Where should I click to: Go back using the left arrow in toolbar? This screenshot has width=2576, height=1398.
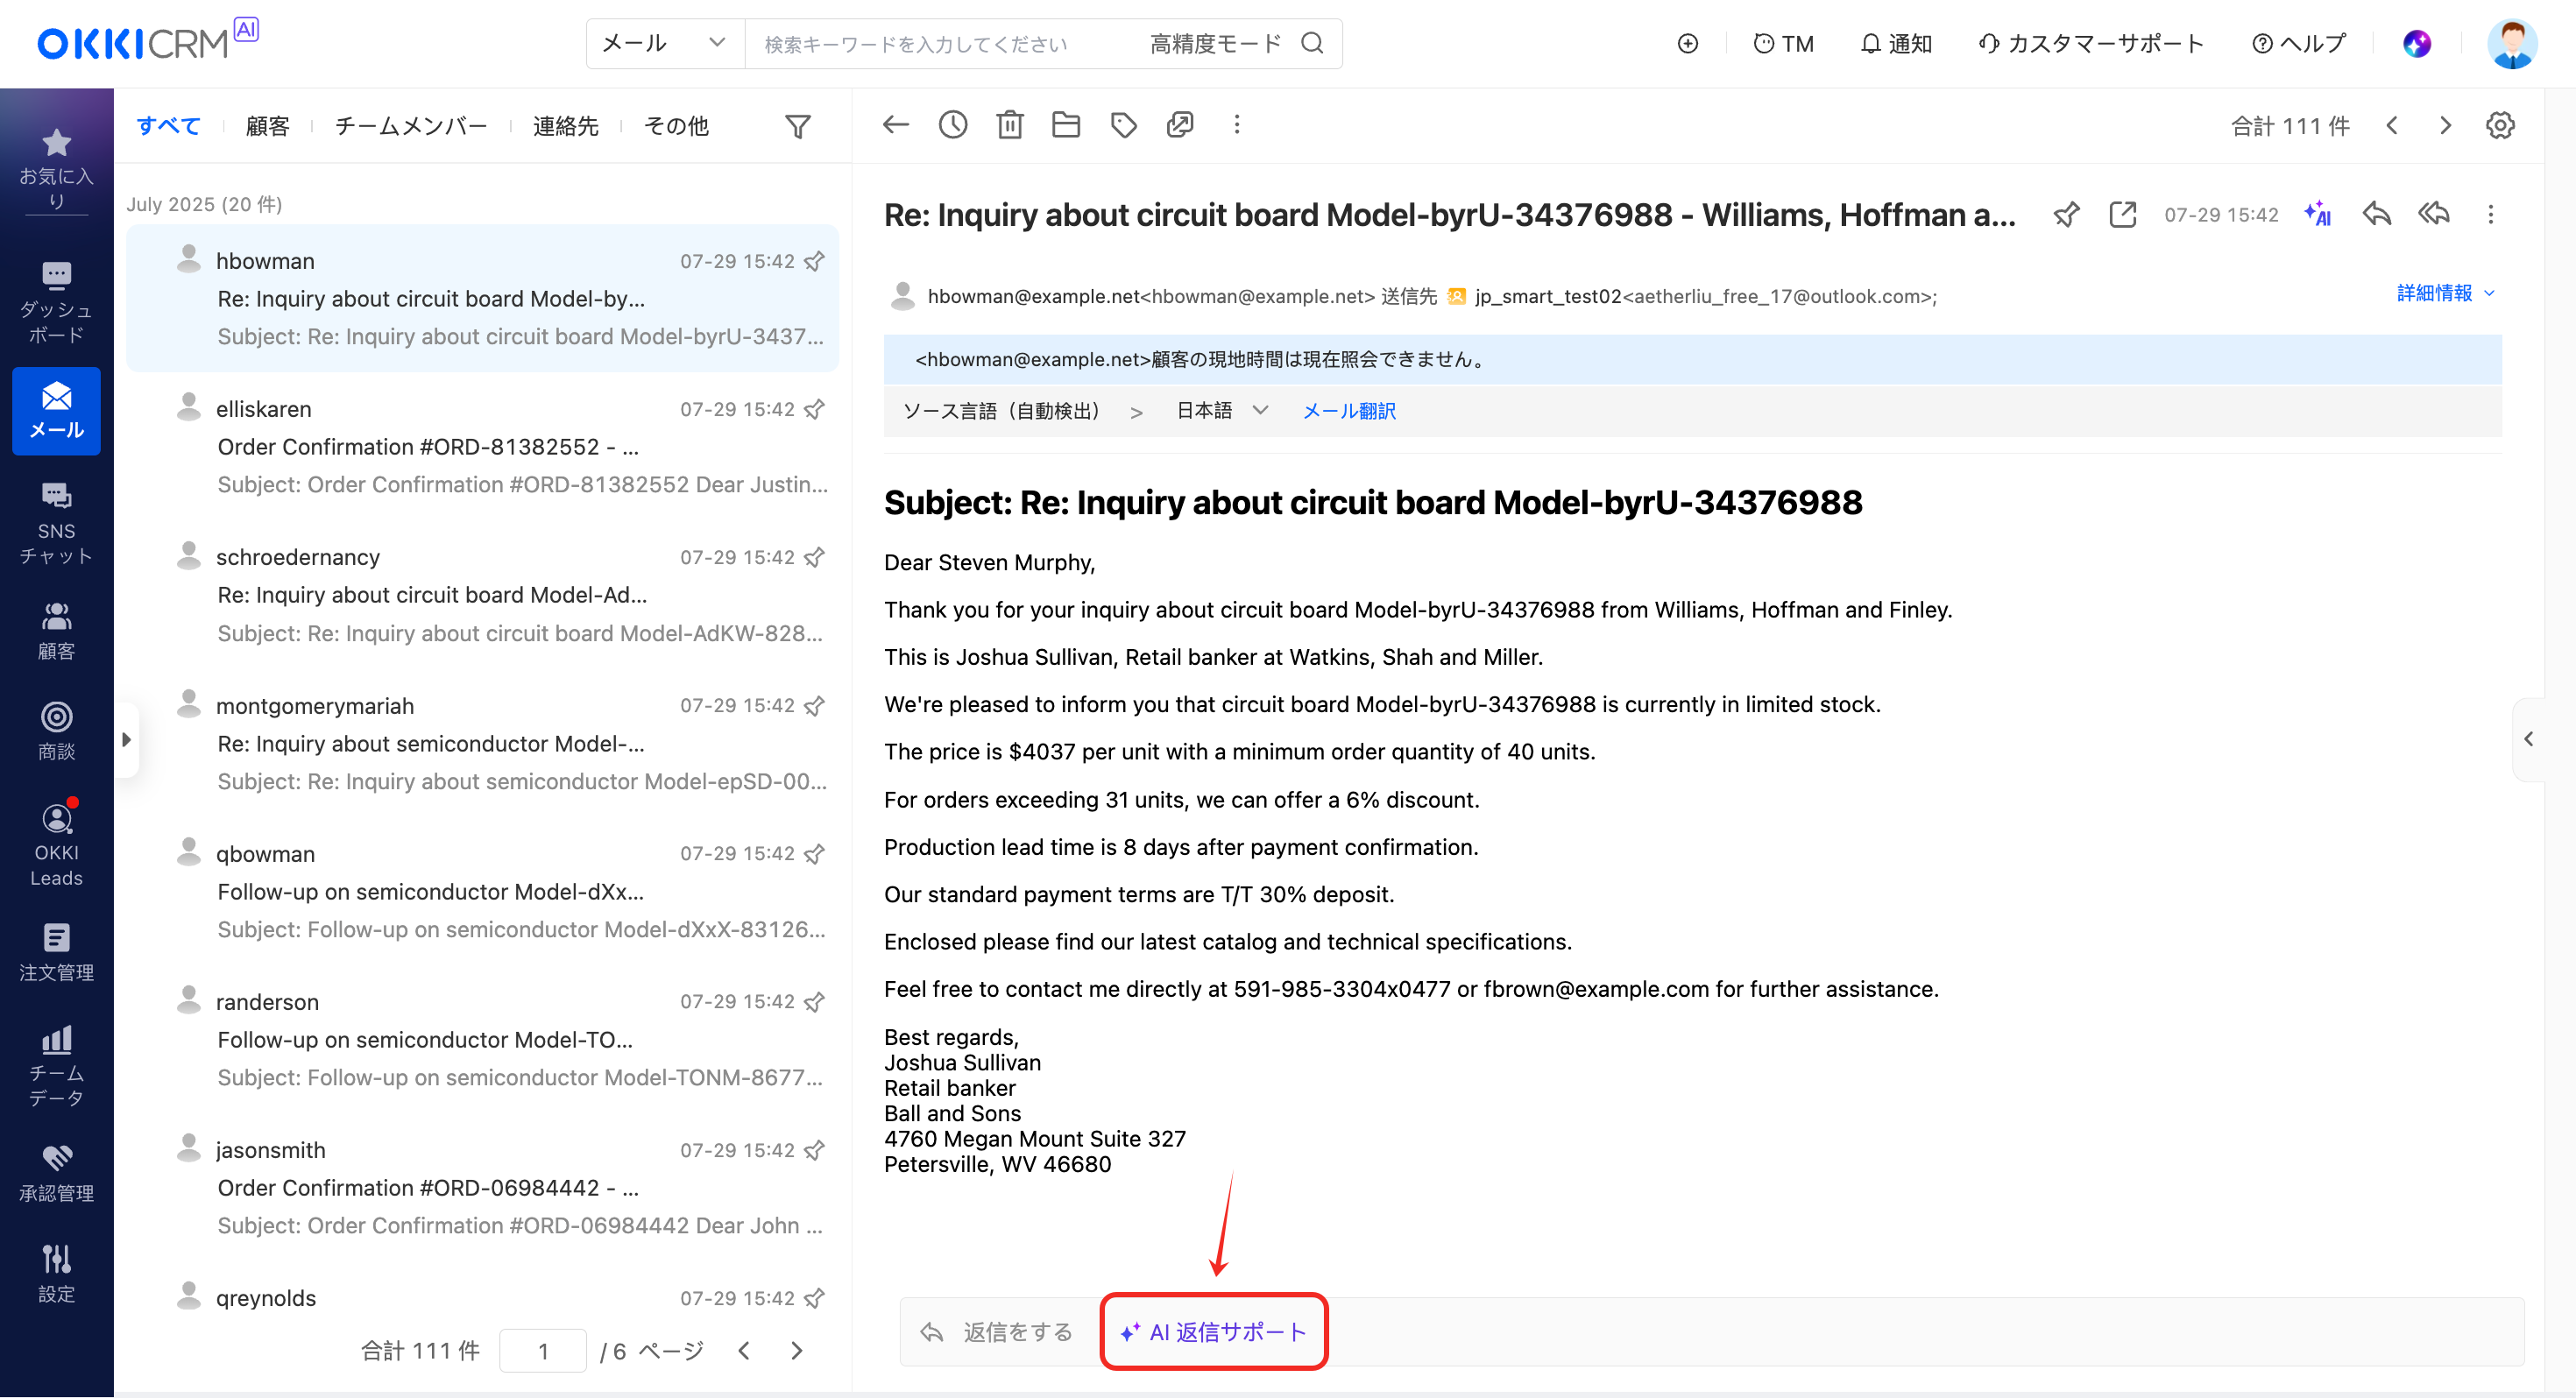point(895,125)
